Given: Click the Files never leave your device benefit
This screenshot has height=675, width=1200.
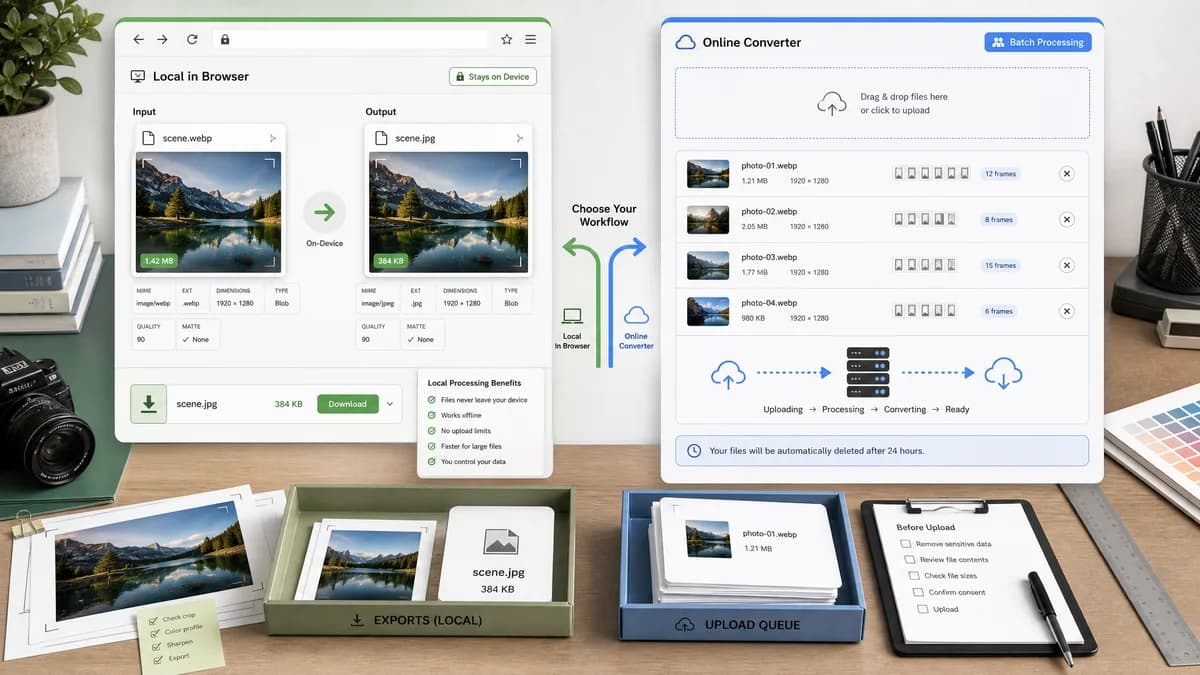Looking at the screenshot, I should pyautogui.click(x=477, y=400).
